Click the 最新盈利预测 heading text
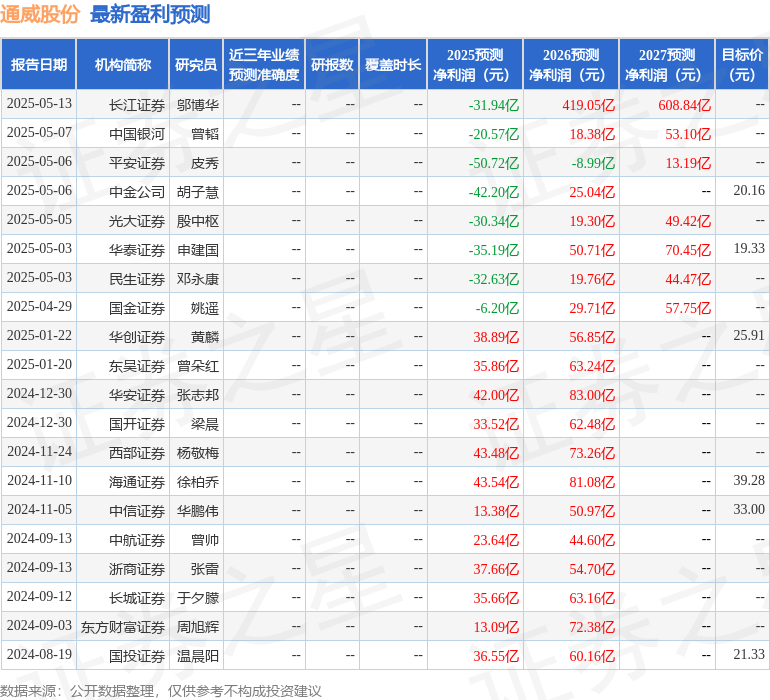Viewport: 770px width, 700px height. coord(149,14)
